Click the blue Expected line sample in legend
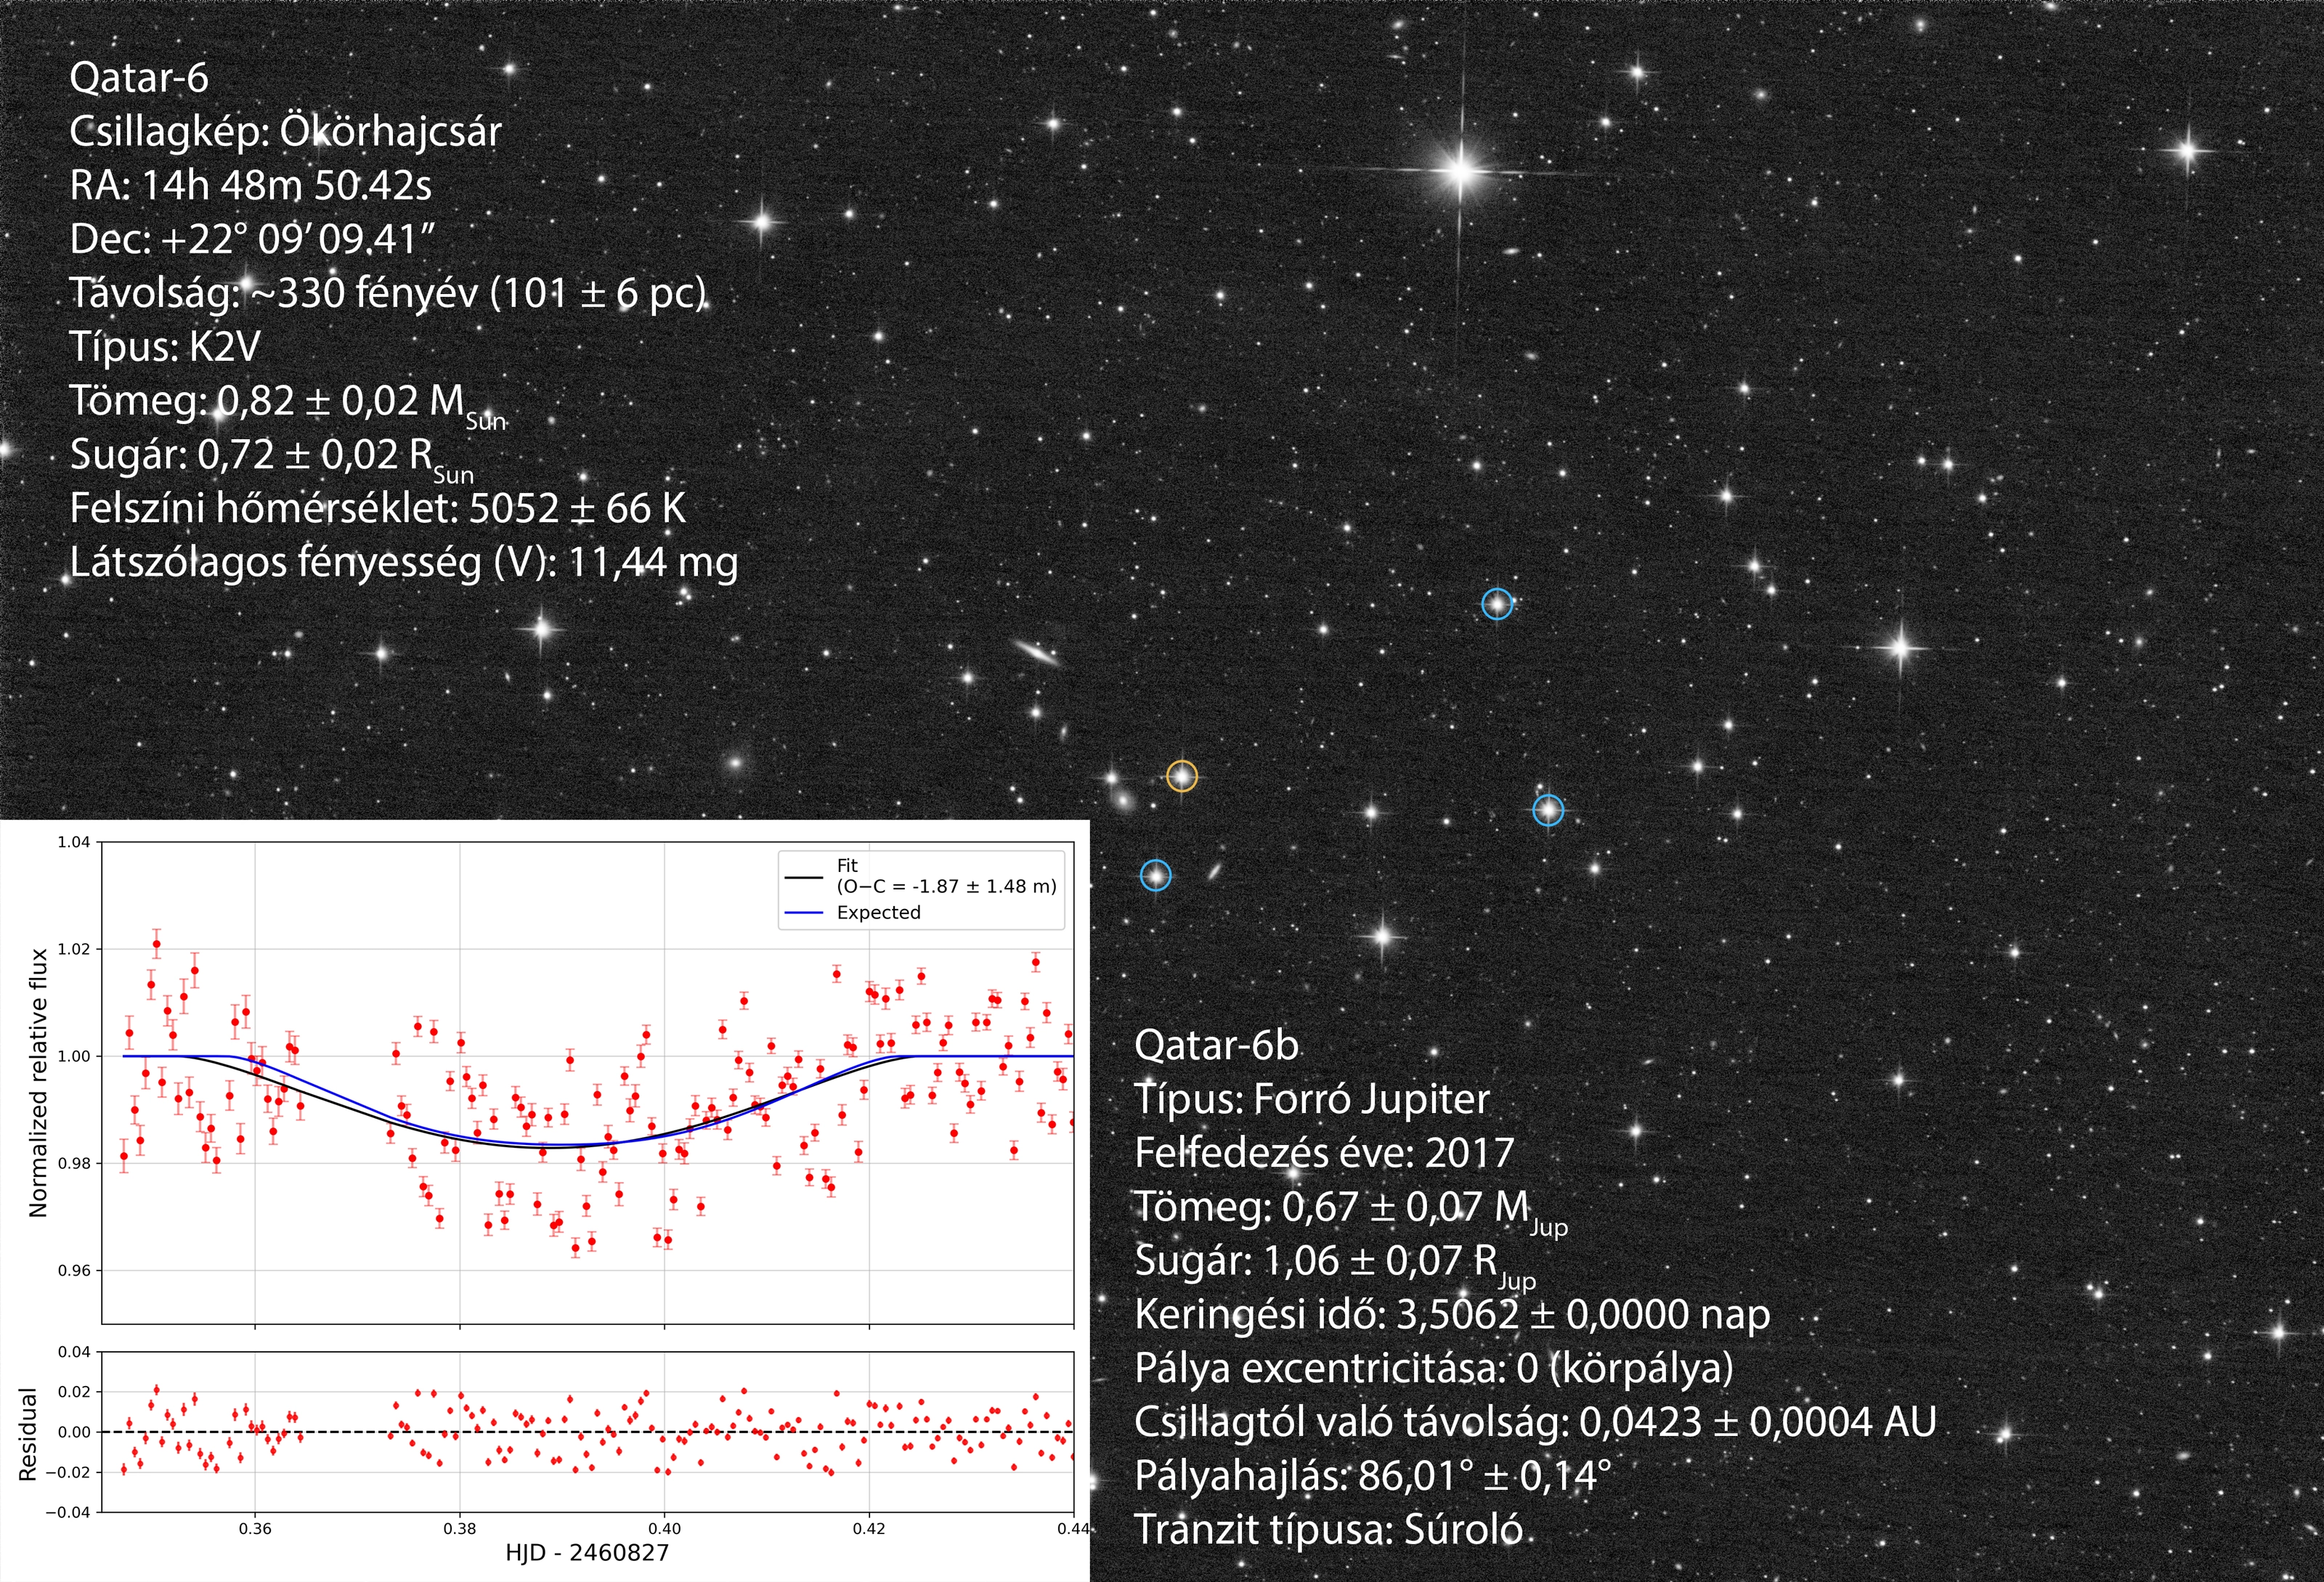Viewport: 2324px width, 1582px height. 804,913
